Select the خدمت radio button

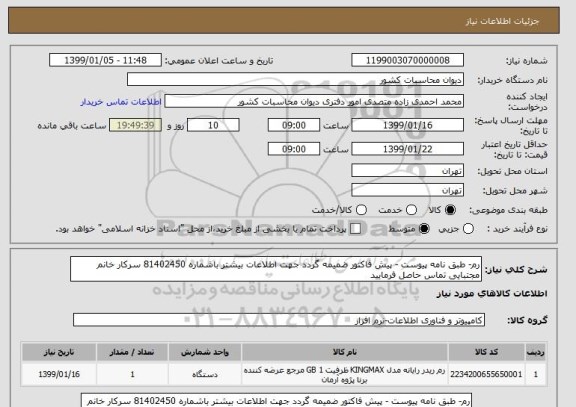tap(411, 210)
